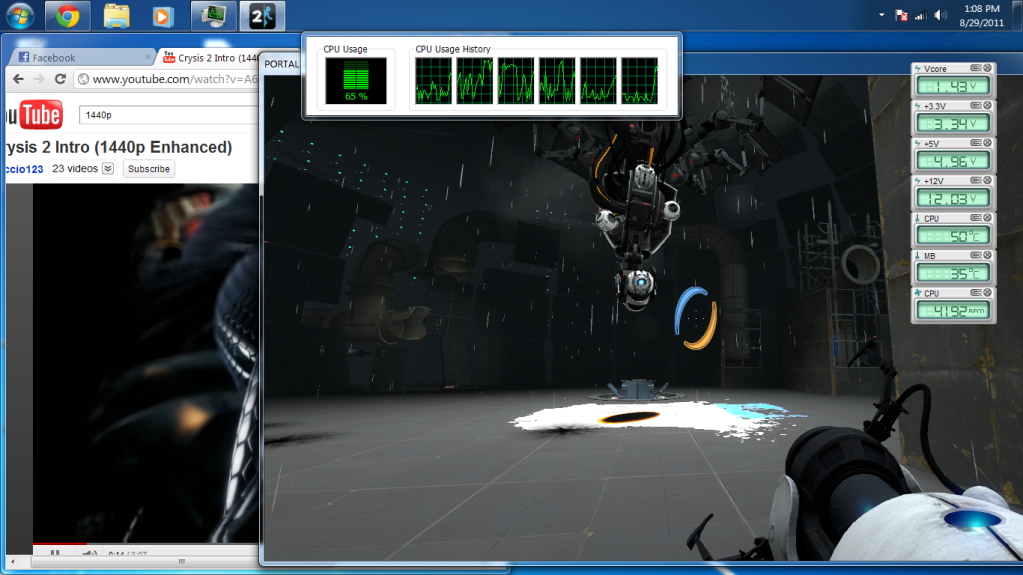The image size is (1023, 575).
Task: Open Windows Explorer folder taskbar icon
Action: pyautogui.click(x=116, y=16)
